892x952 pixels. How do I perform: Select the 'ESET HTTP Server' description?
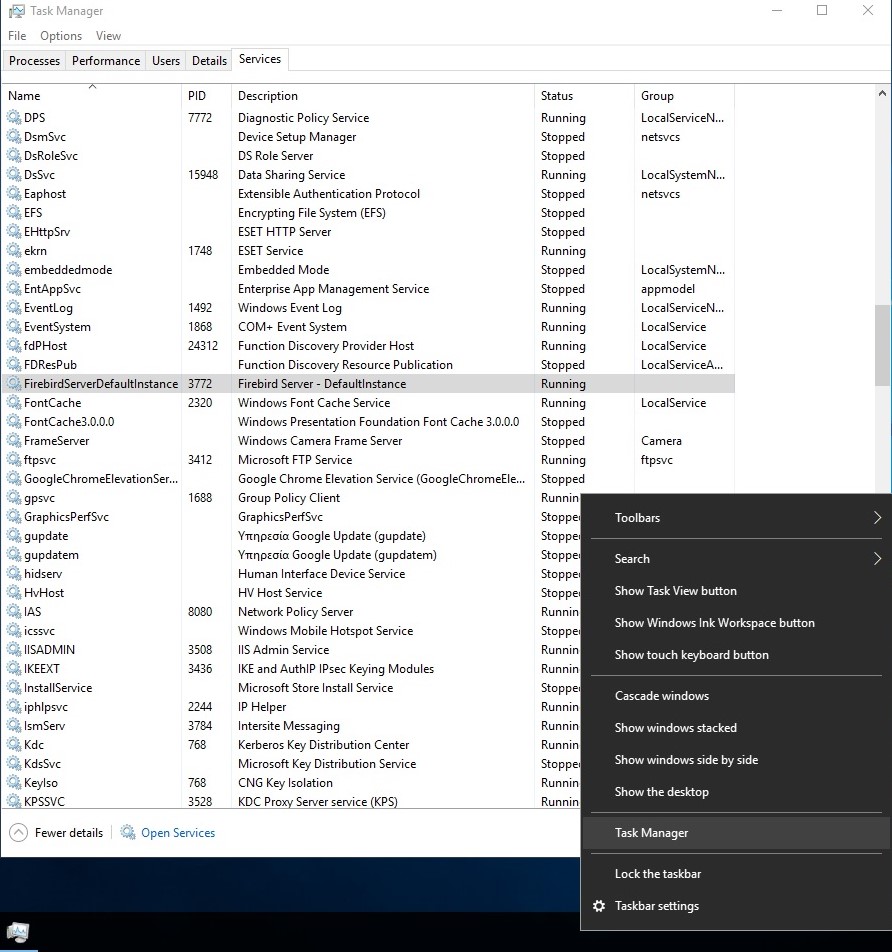[x=285, y=232]
